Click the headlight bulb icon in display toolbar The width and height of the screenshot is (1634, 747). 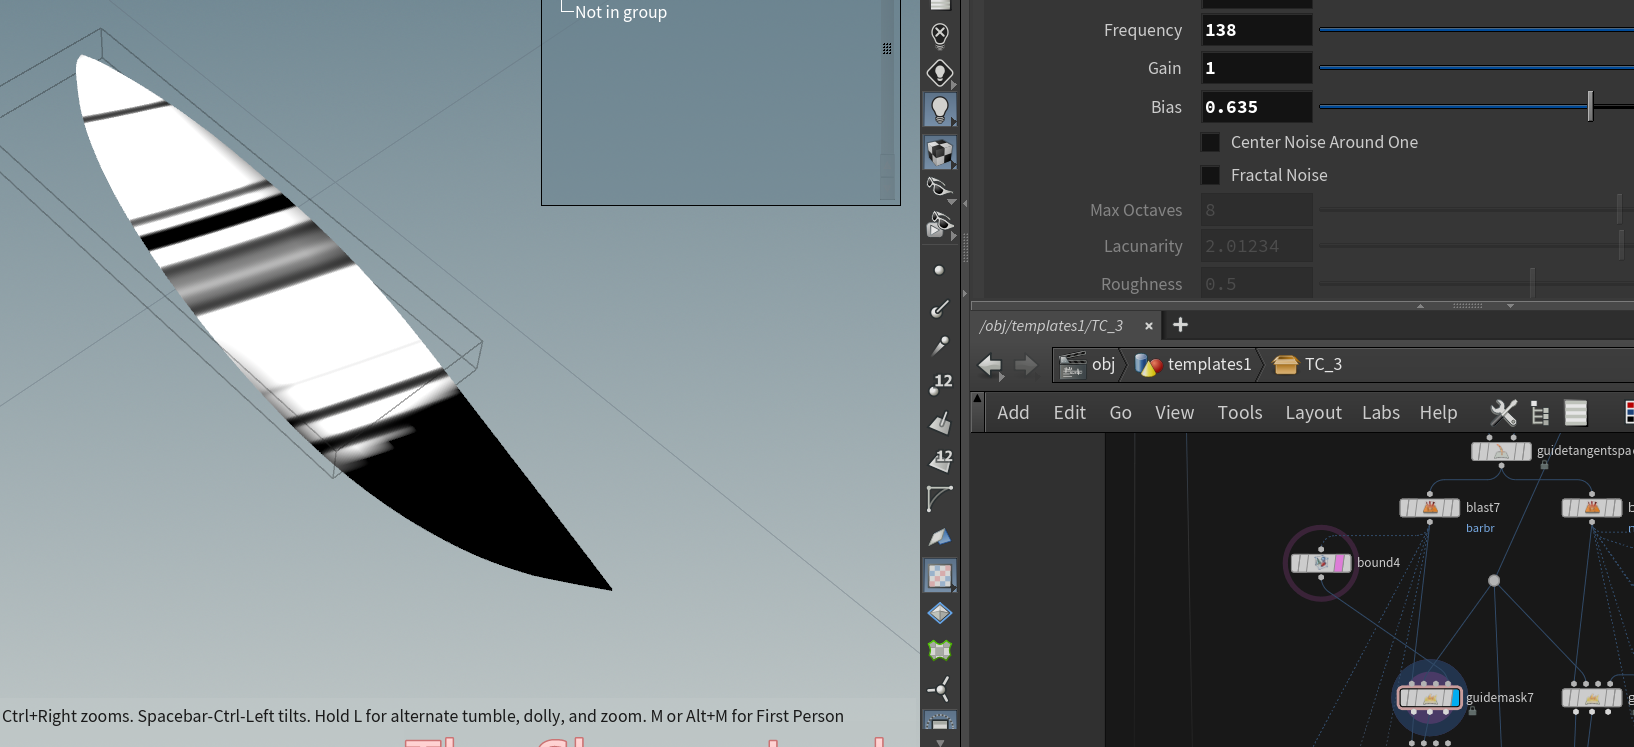939,109
